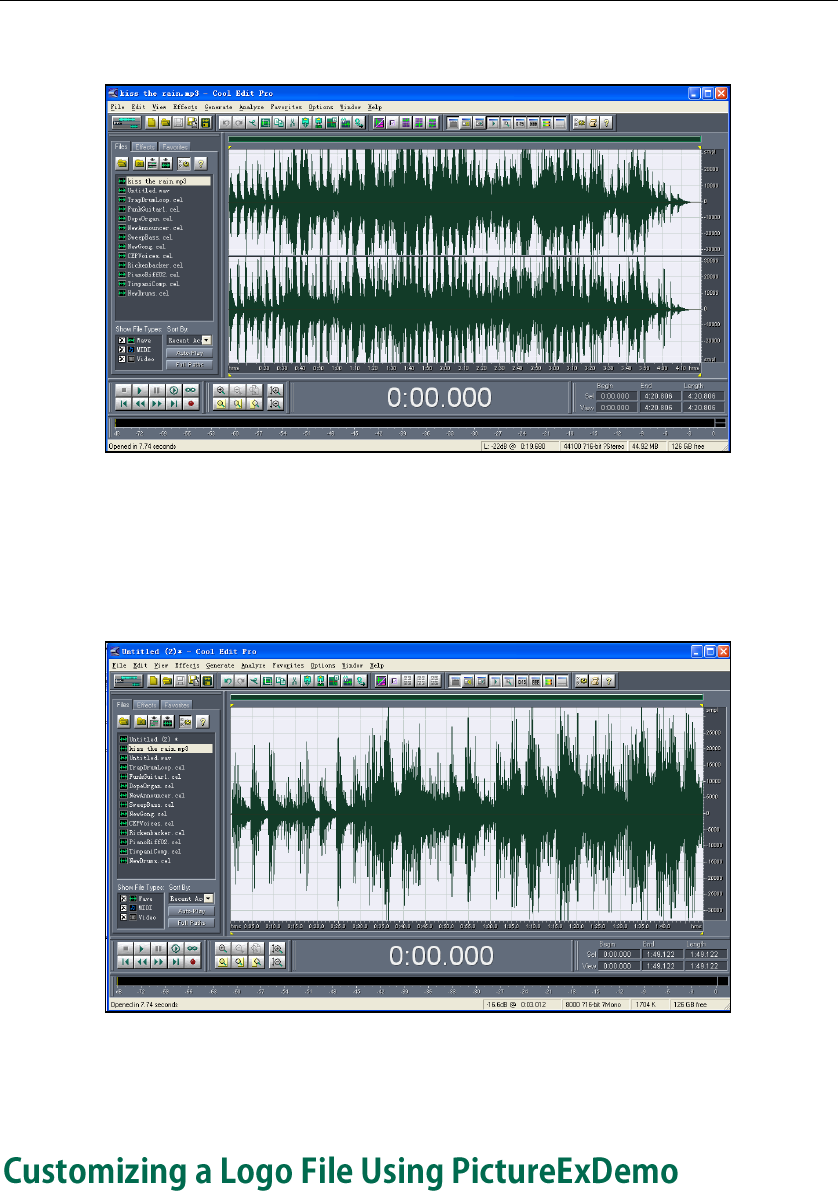Click Pause in the Untitled (2) window
The width and height of the screenshot is (838, 1192).
tap(158, 948)
